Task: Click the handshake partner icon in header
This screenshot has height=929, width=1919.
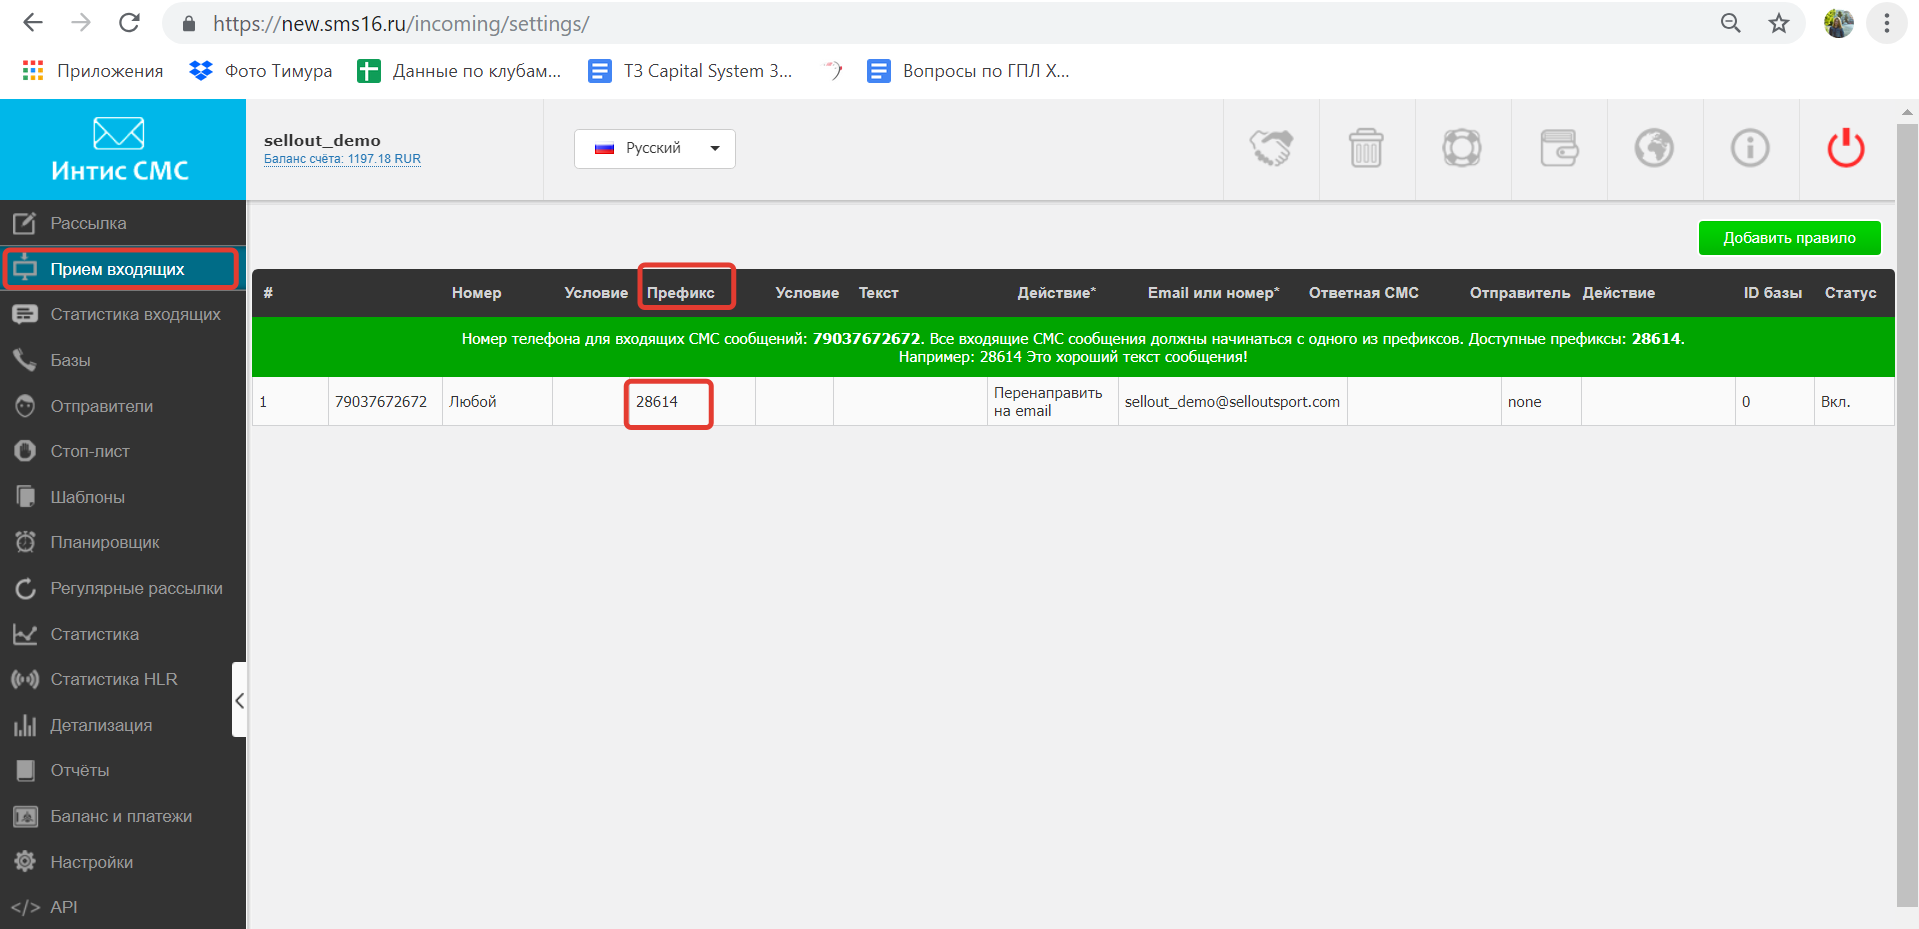Action: click(1271, 149)
